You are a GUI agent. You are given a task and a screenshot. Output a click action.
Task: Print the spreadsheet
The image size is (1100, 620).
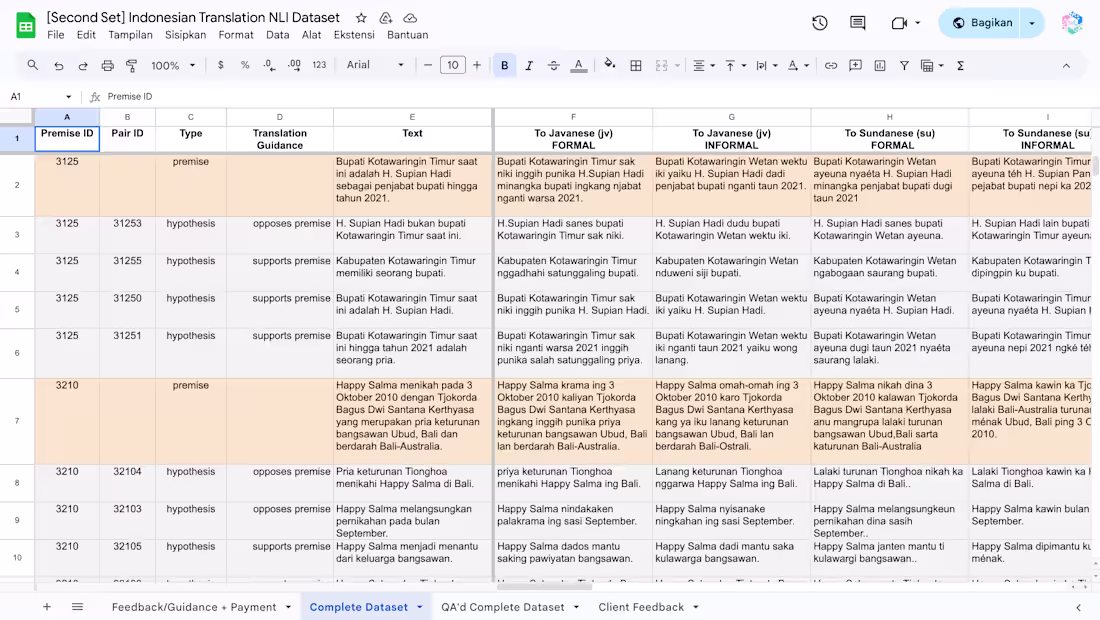pos(107,65)
